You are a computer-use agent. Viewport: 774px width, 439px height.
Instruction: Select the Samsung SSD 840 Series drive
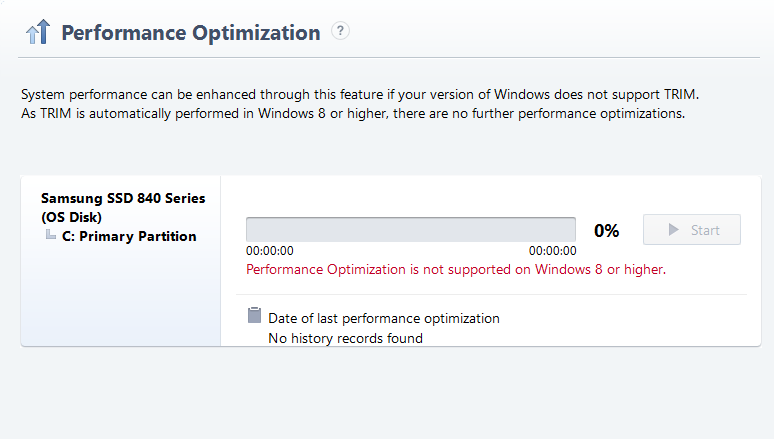click(x=122, y=198)
